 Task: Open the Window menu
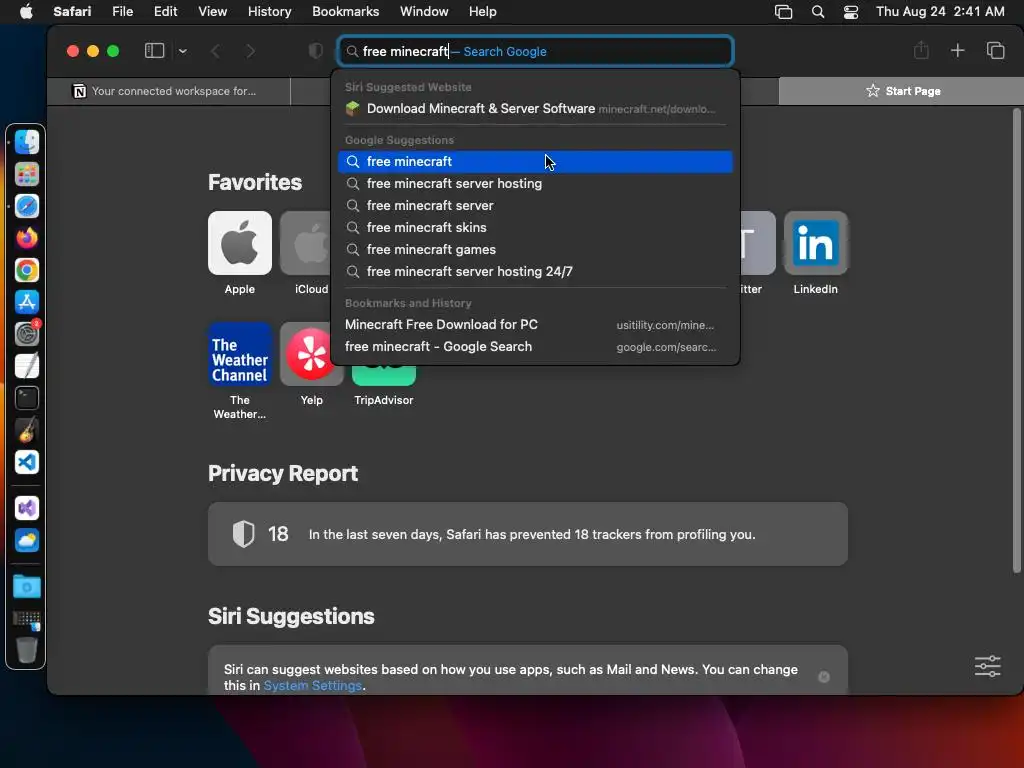[424, 11]
